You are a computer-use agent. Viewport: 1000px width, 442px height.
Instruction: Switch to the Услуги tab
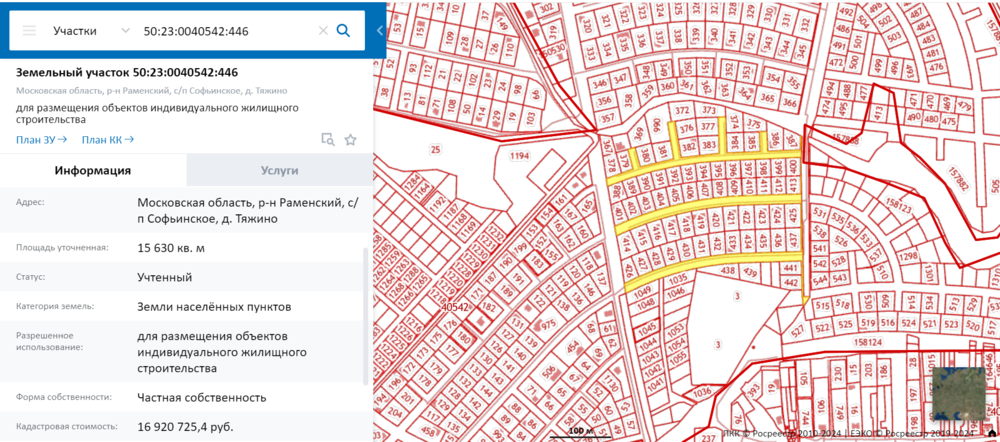(279, 171)
